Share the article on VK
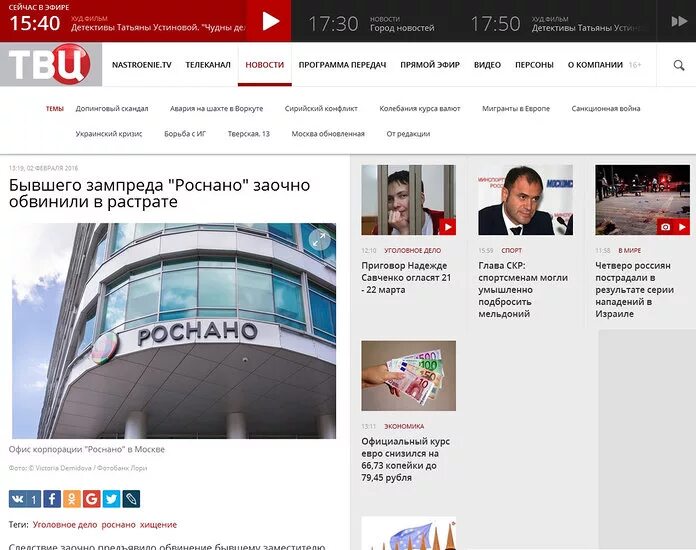Image resolution: width=696 pixels, height=550 pixels. point(17,499)
